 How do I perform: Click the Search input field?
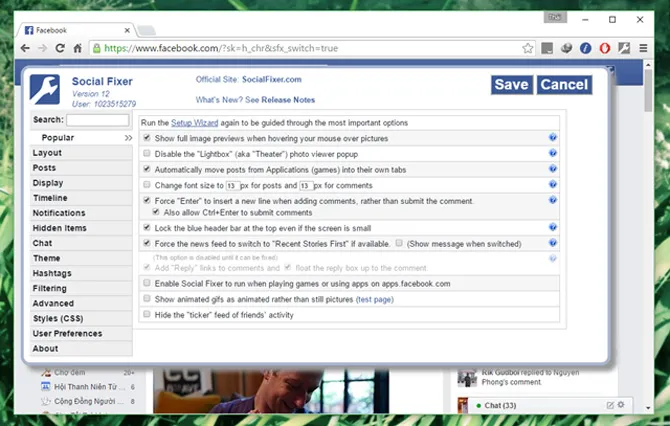(97, 120)
